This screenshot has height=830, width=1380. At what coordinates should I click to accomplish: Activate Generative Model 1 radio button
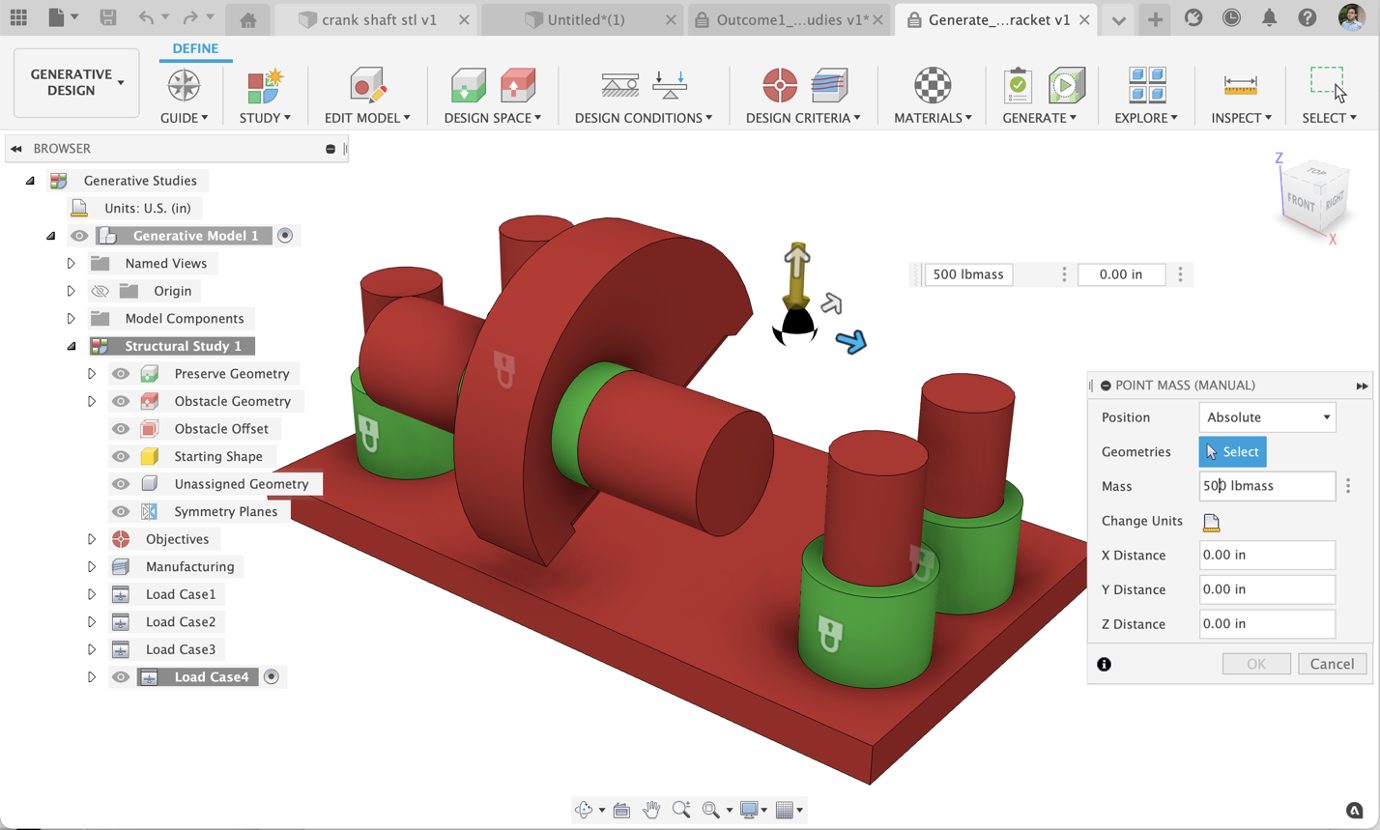coord(285,236)
